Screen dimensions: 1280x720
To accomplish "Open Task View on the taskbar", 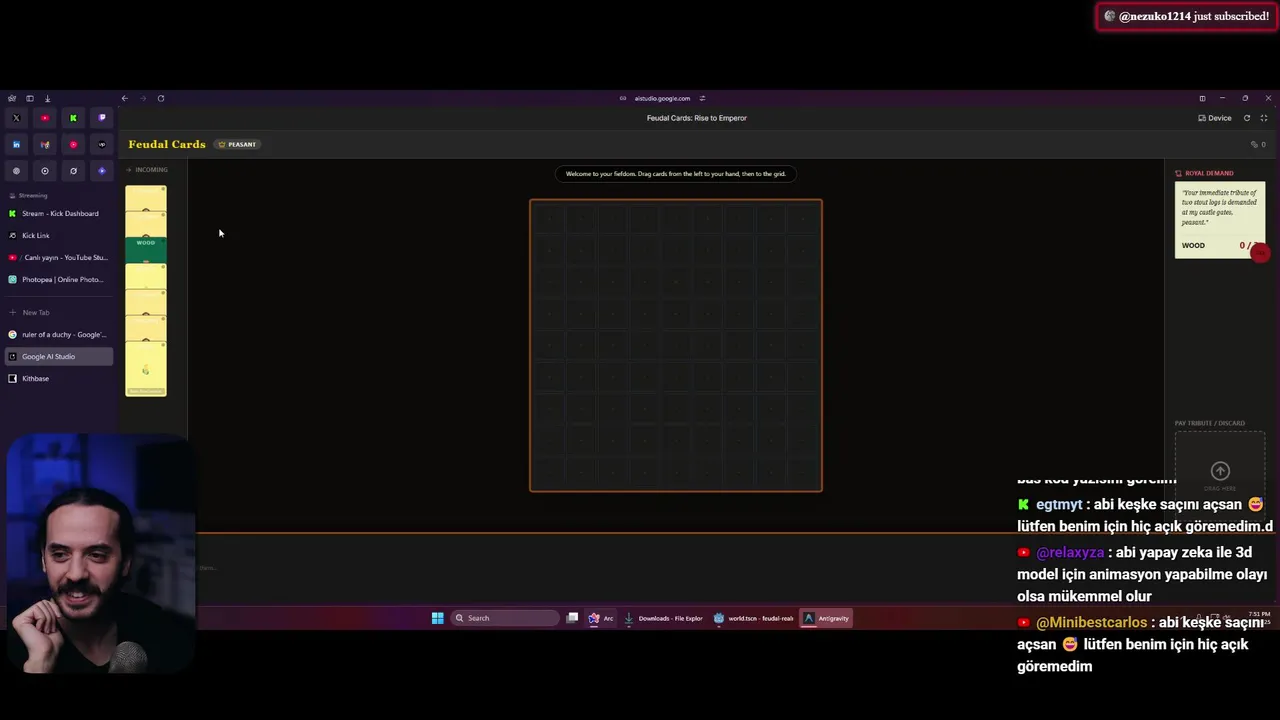I will [x=572, y=618].
